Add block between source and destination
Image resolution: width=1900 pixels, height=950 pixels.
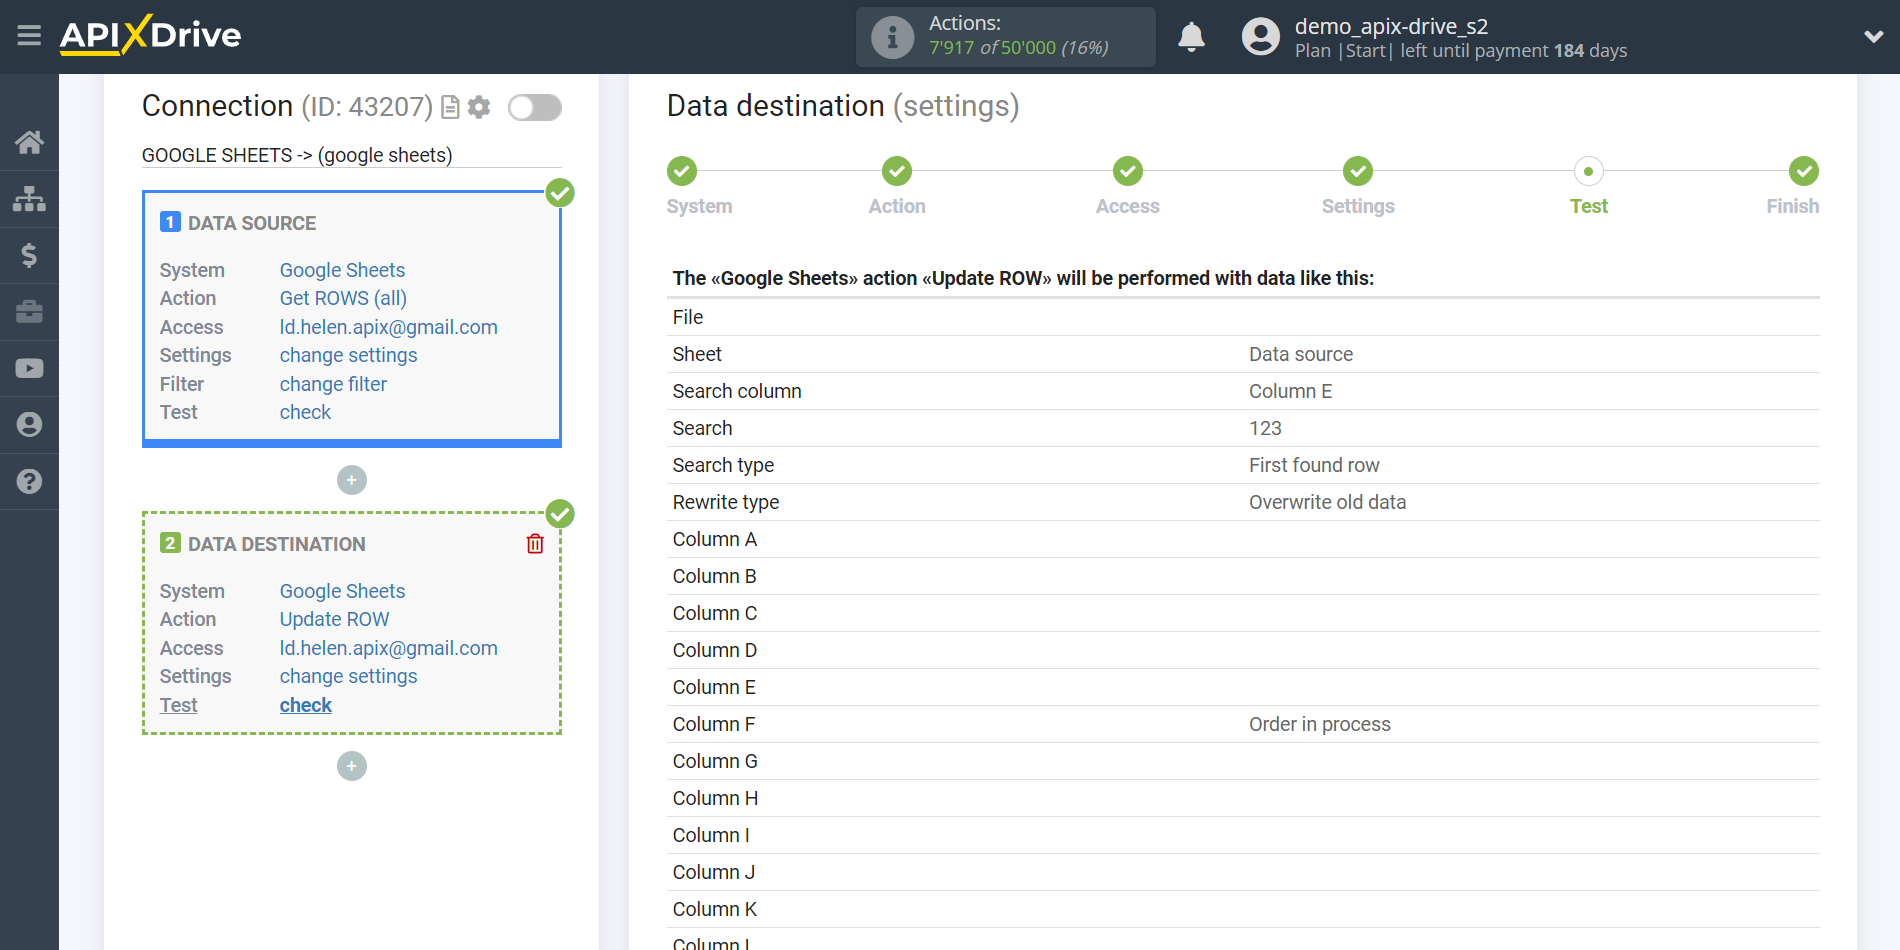(x=352, y=480)
